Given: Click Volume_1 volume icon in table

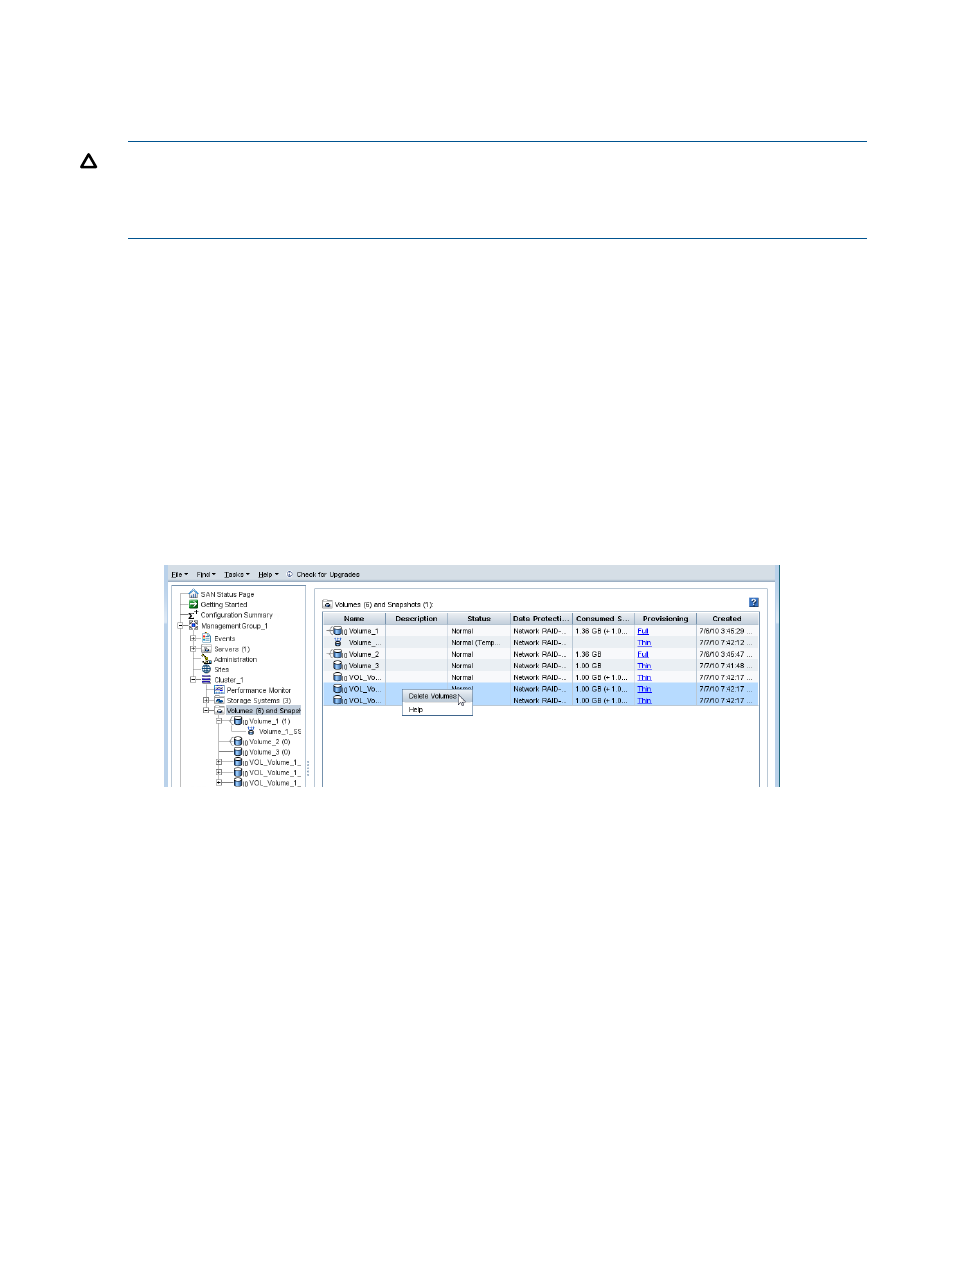Looking at the screenshot, I should pyautogui.click(x=338, y=631).
